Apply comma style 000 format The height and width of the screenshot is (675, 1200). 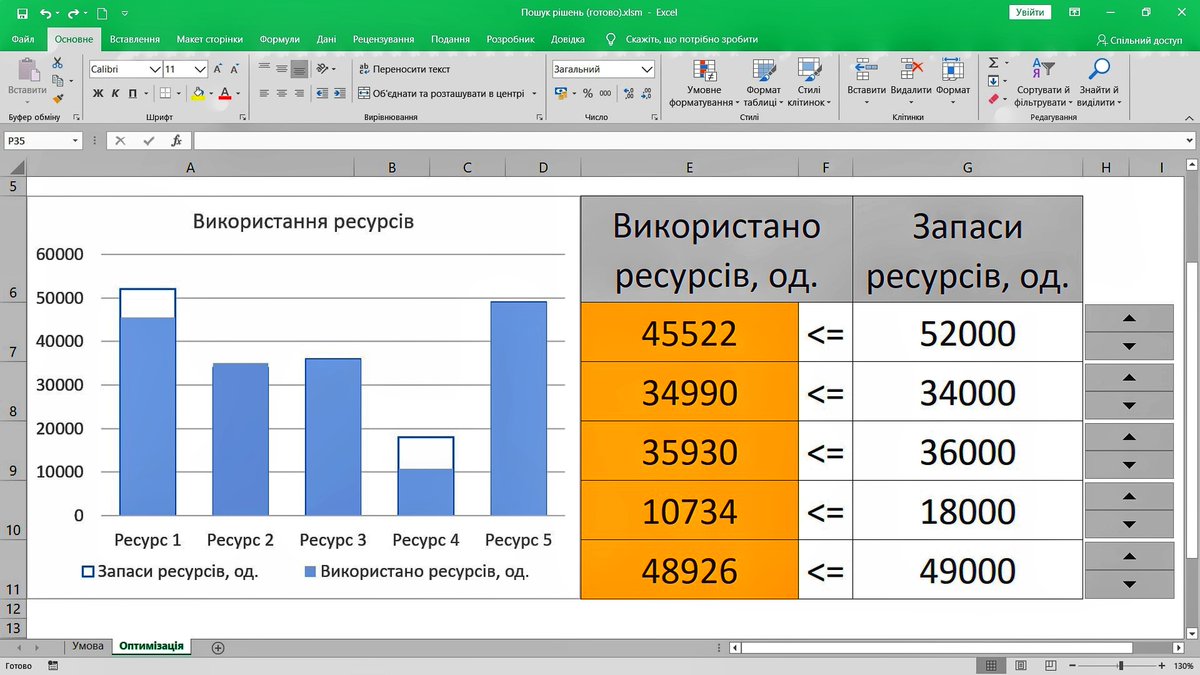[606, 93]
